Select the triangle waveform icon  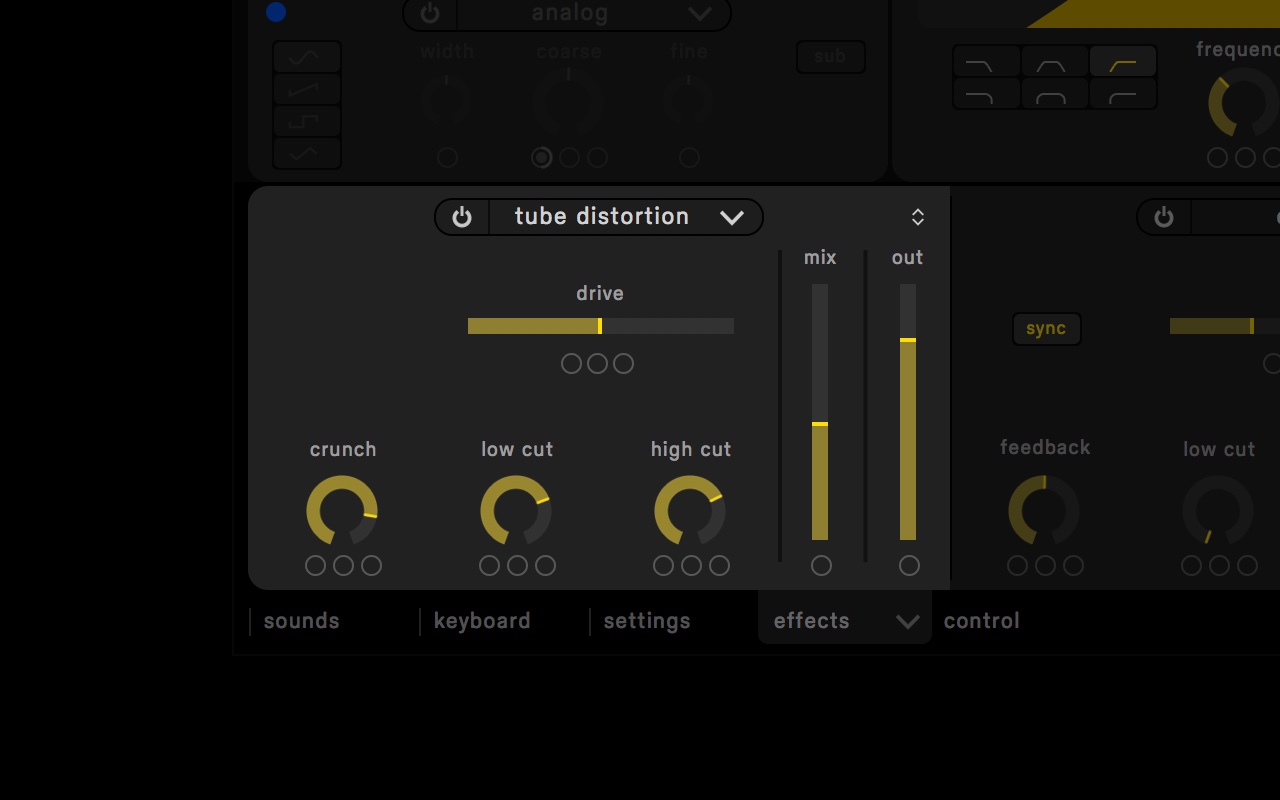point(307,154)
